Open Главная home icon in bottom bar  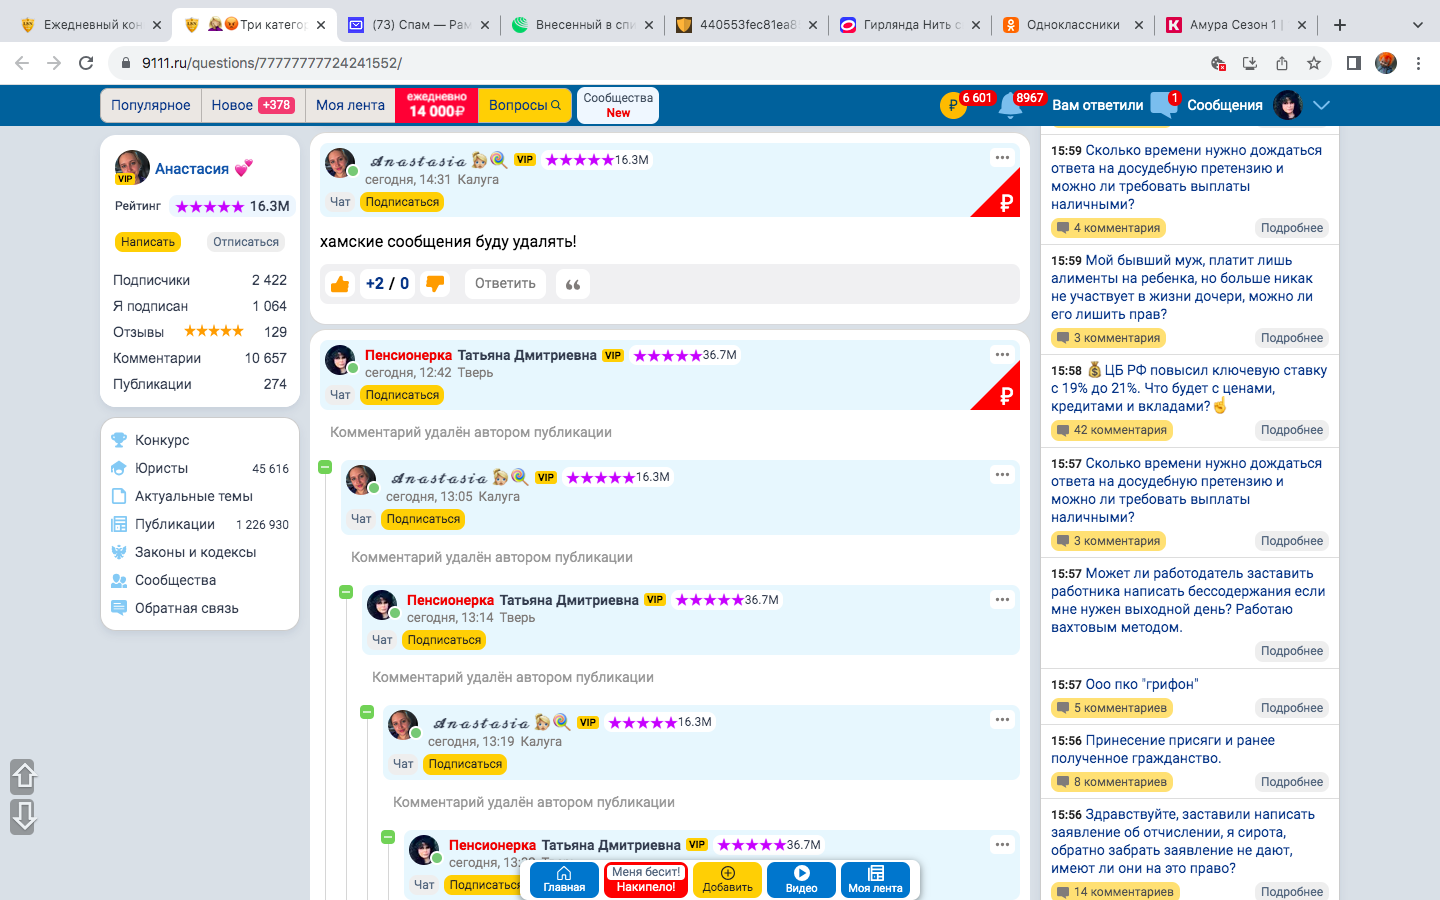pos(564,879)
